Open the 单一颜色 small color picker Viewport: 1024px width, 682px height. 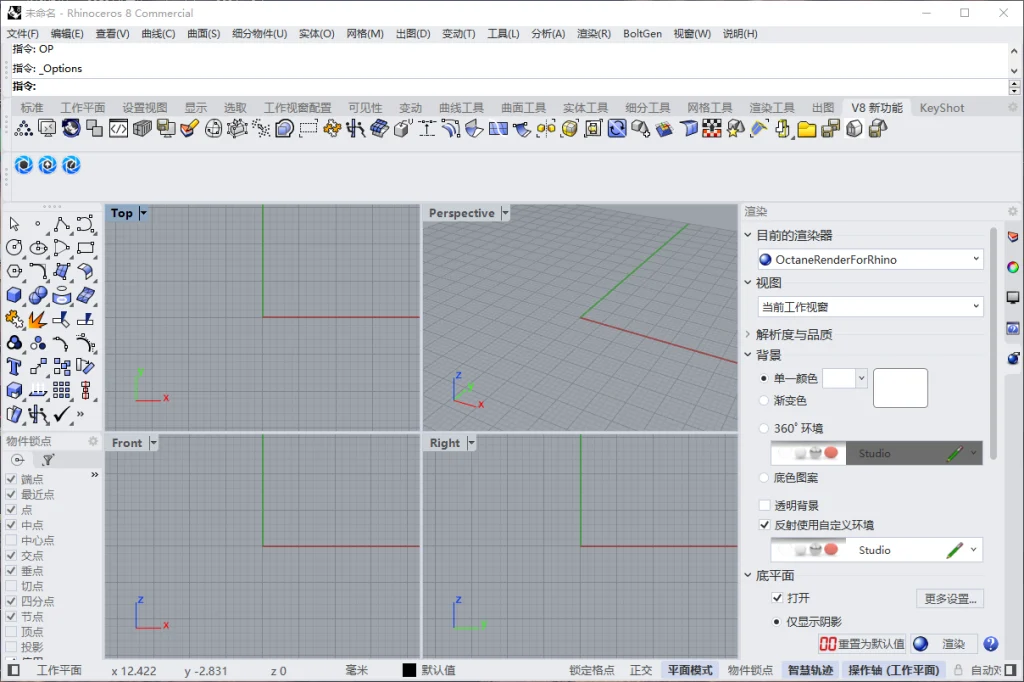pyautogui.click(x=844, y=378)
